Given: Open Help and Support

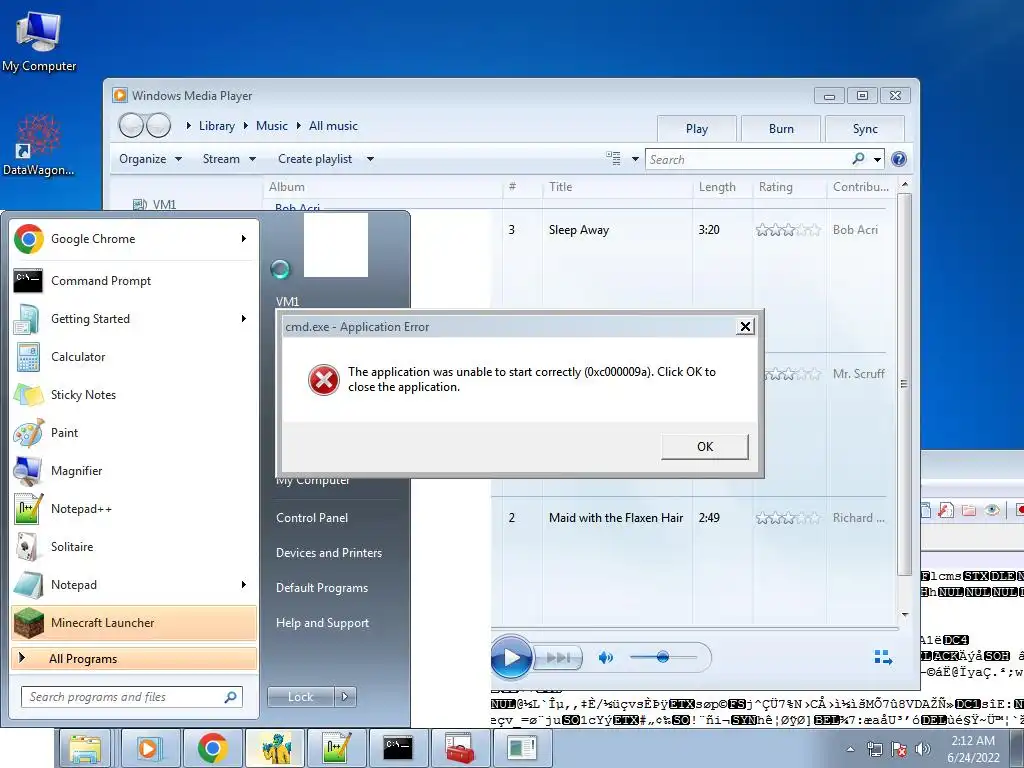Looking at the screenshot, I should tap(322, 623).
